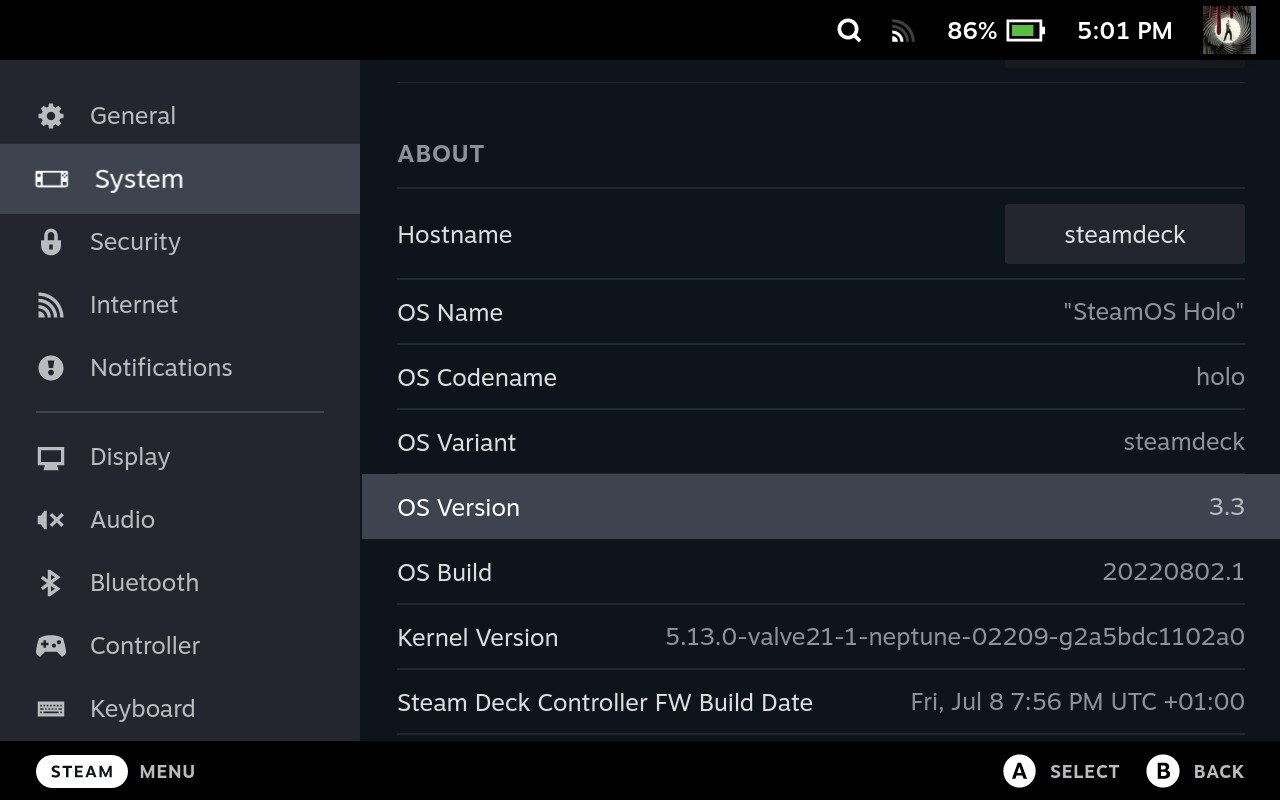Open Internet settings via the signal icon
Image resolution: width=1280 pixels, height=800 pixels.
(50, 304)
